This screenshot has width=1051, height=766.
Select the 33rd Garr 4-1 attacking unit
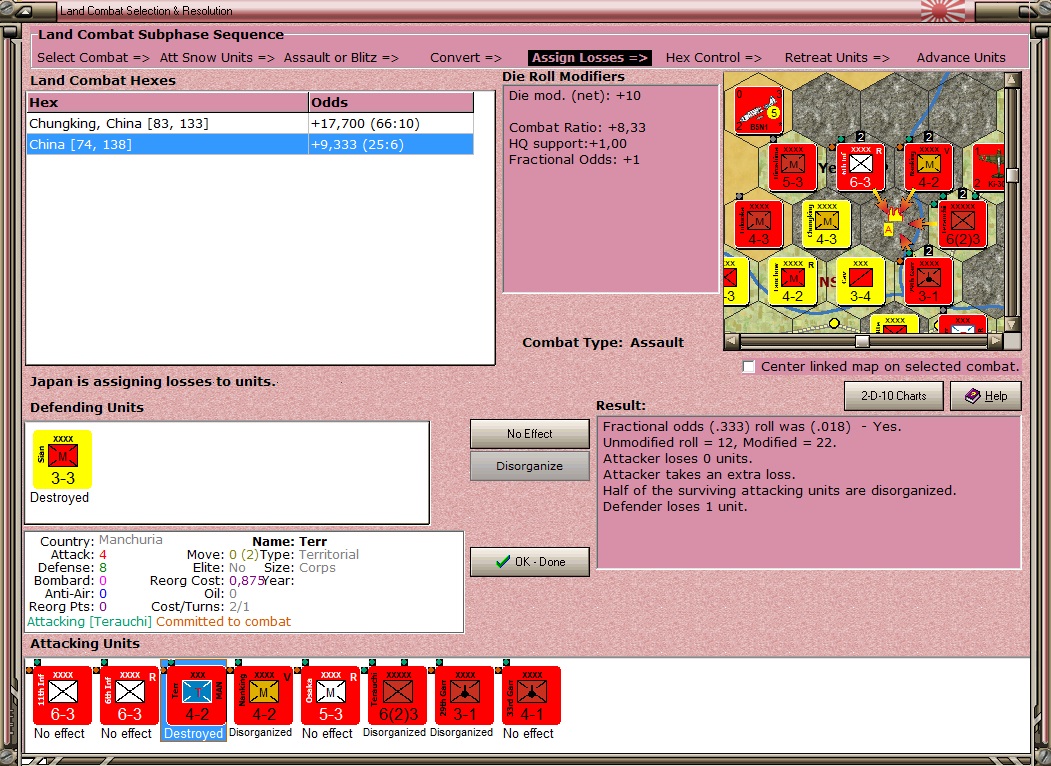[x=532, y=696]
